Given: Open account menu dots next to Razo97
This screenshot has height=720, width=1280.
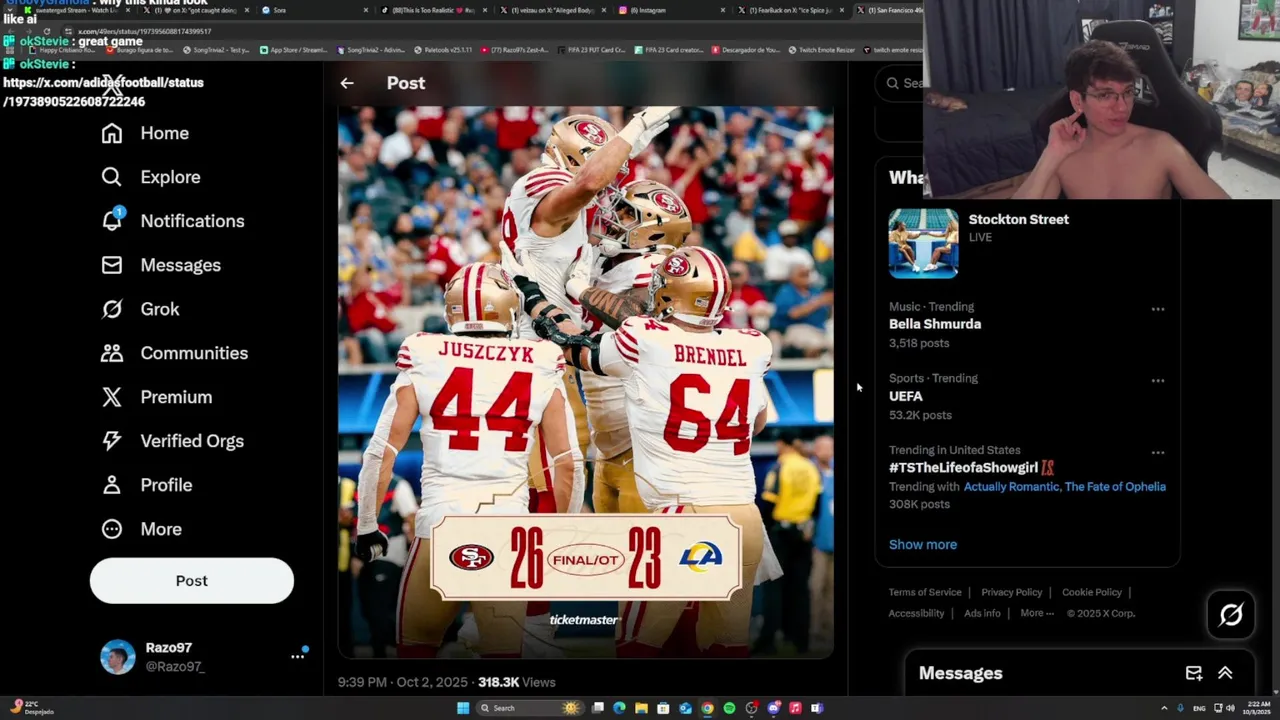Looking at the screenshot, I should tap(297, 656).
